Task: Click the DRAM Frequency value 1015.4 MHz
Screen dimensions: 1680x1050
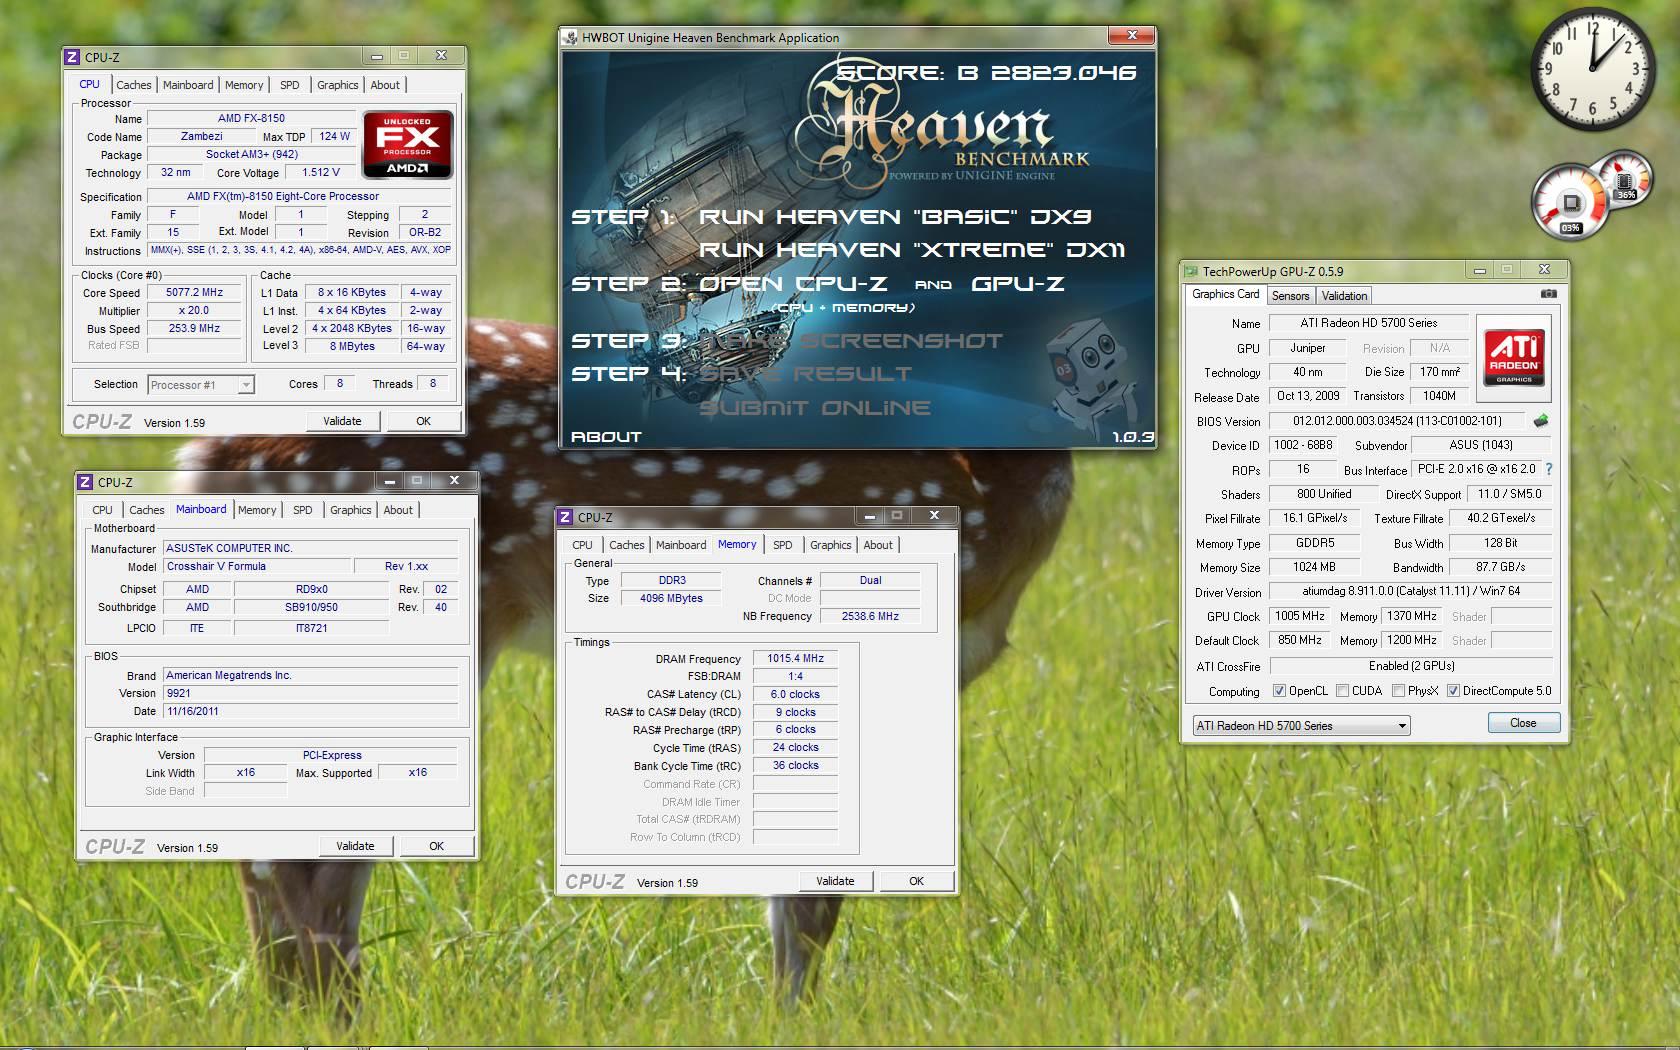Action: [796, 659]
